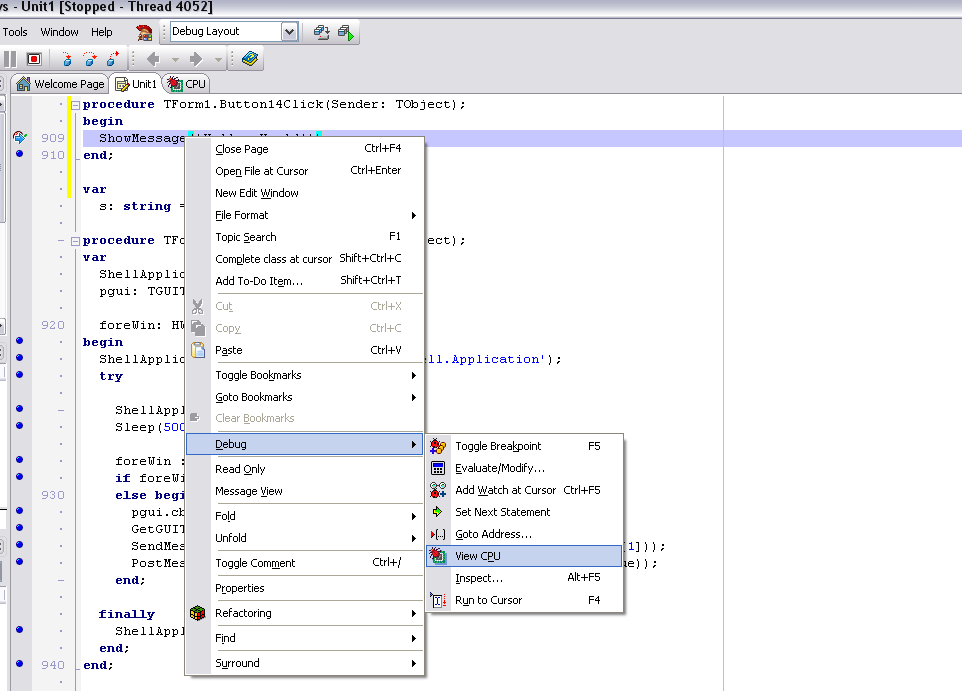Open the Debug Layout dropdown

point(289,32)
